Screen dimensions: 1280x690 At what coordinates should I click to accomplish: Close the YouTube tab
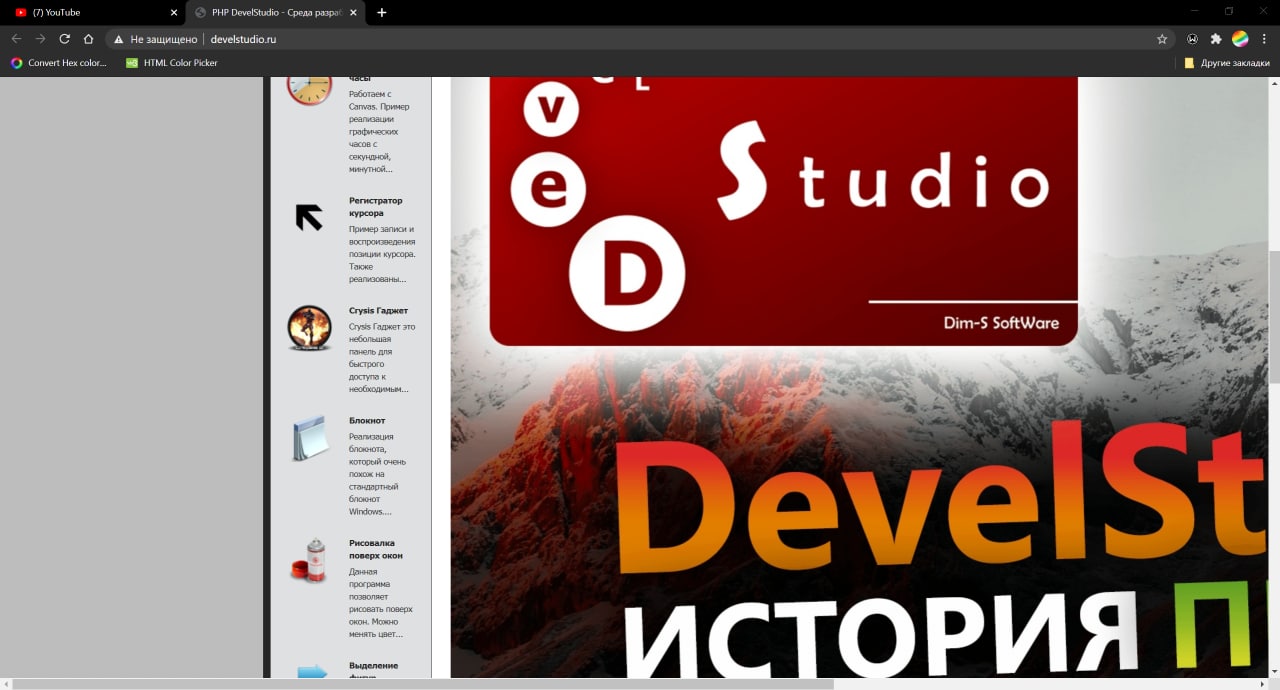173,13
